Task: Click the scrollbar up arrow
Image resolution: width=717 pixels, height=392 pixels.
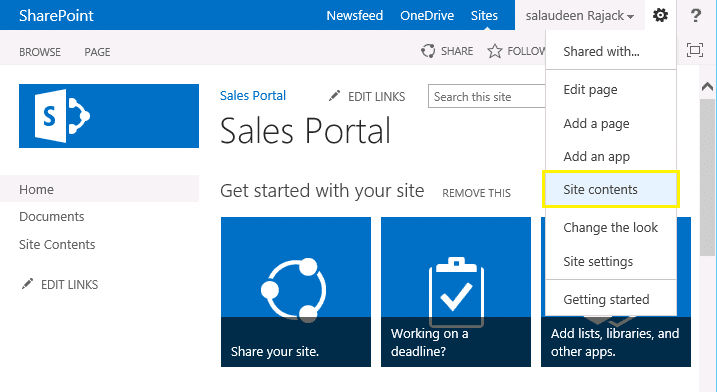Action: coord(707,86)
